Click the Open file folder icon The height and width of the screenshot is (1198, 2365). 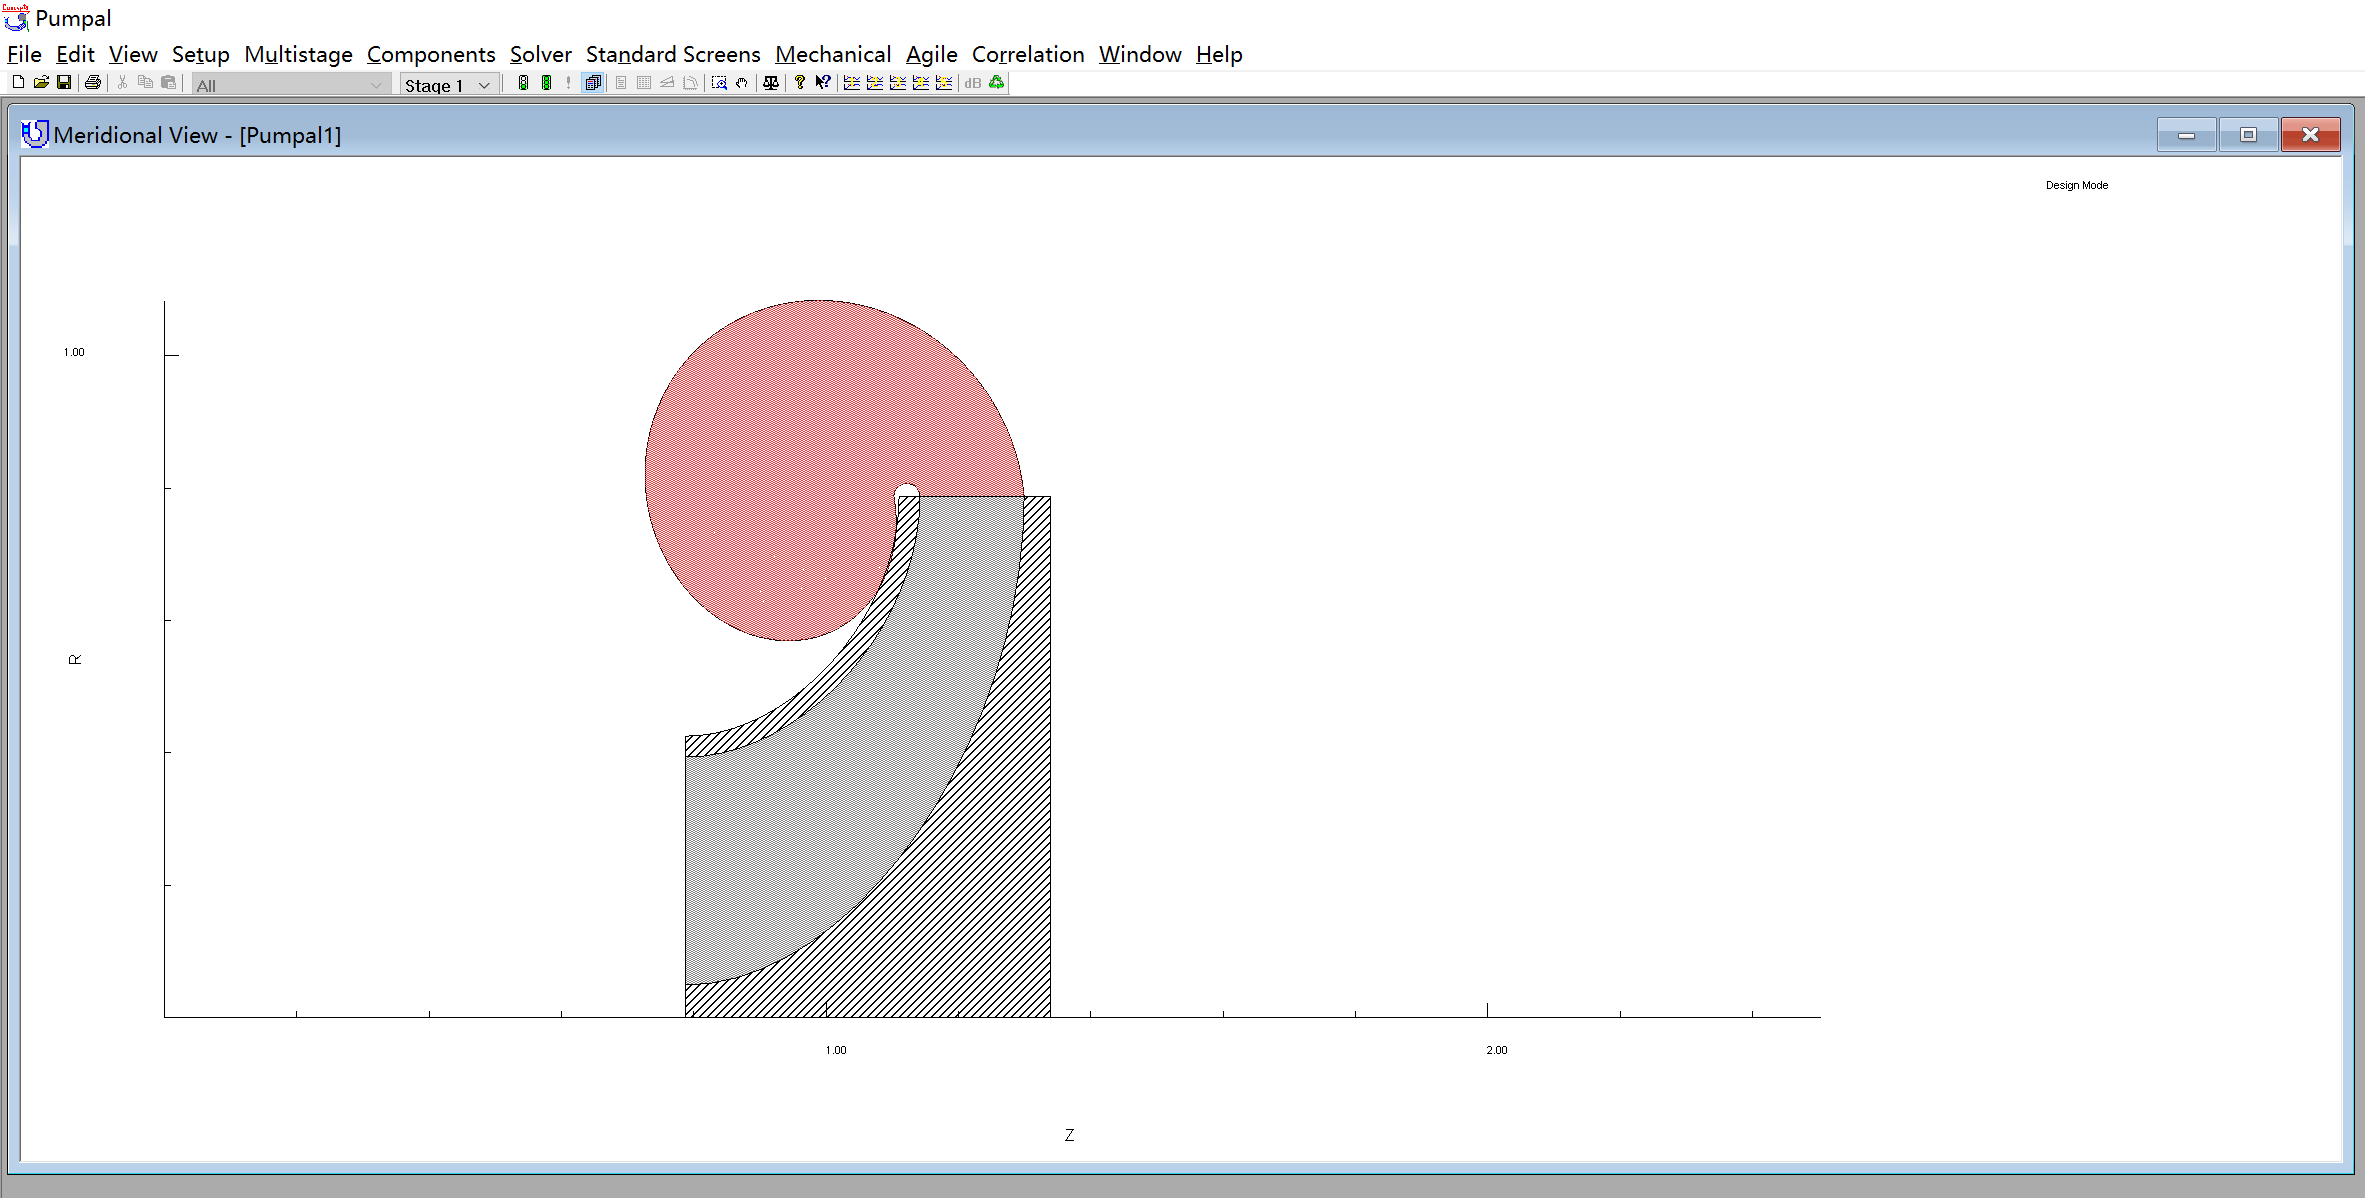(x=41, y=83)
